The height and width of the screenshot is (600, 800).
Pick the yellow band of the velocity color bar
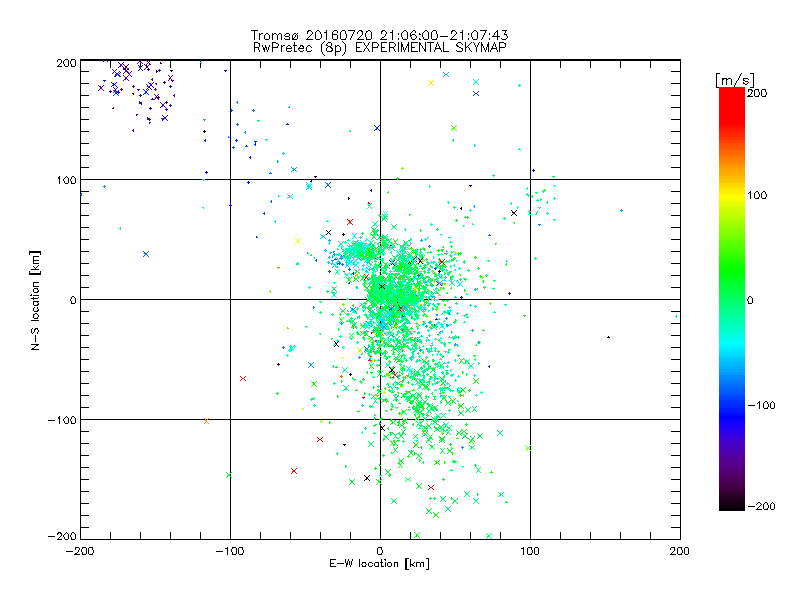(x=732, y=195)
